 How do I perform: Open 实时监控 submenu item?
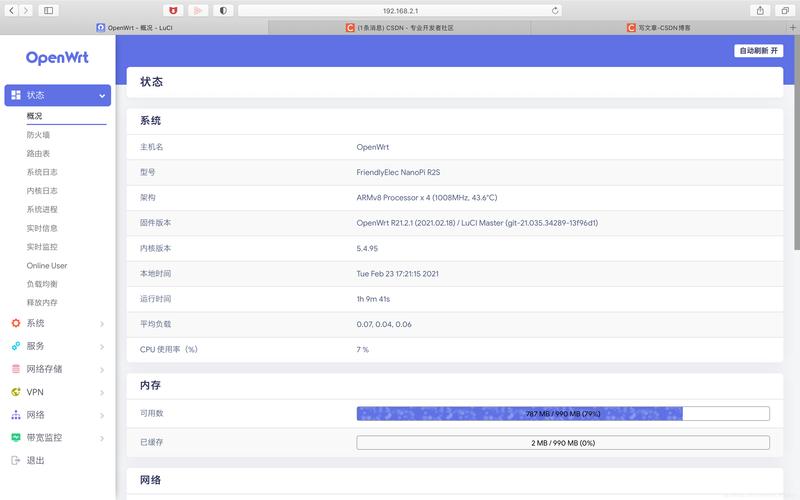coord(42,246)
